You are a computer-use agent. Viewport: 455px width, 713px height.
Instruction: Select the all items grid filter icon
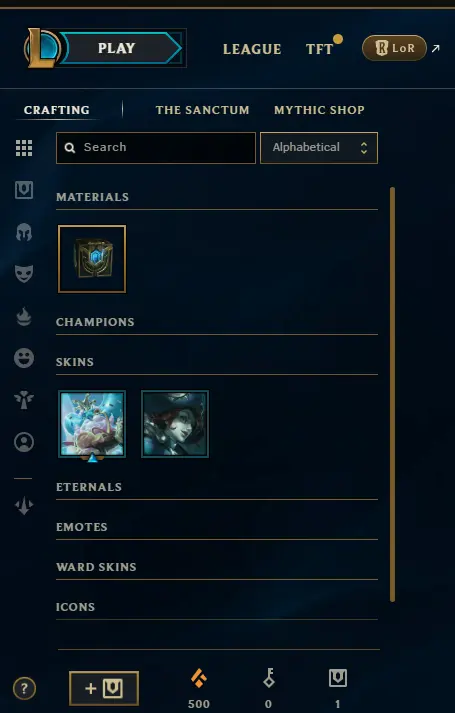pyautogui.click(x=24, y=148)
